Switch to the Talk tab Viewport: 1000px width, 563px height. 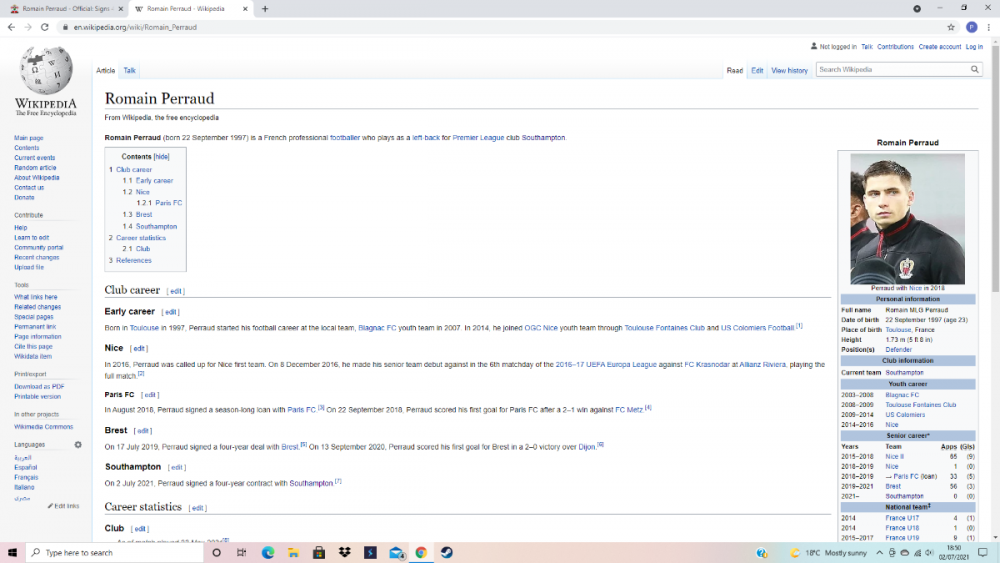[x=130, y=71]
